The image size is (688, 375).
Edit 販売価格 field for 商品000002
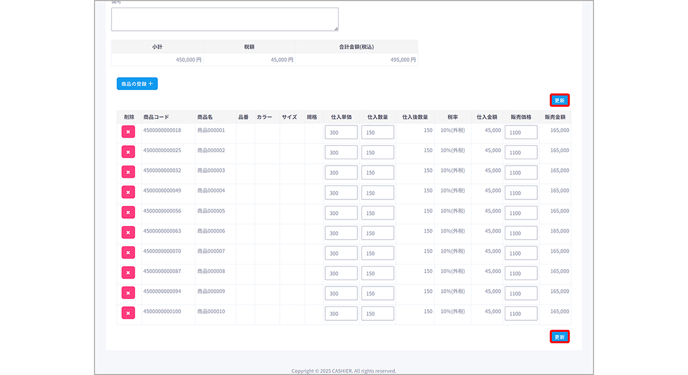(x=521, y=152)
